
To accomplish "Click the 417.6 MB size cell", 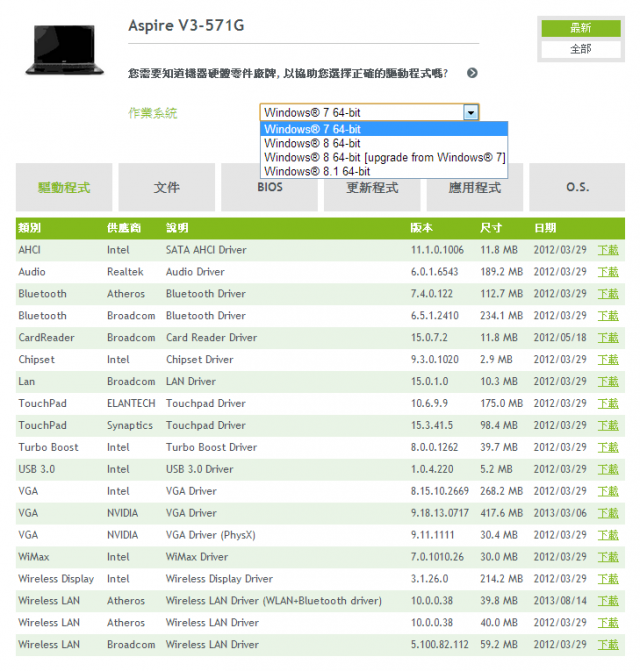I will click(502, 513).
